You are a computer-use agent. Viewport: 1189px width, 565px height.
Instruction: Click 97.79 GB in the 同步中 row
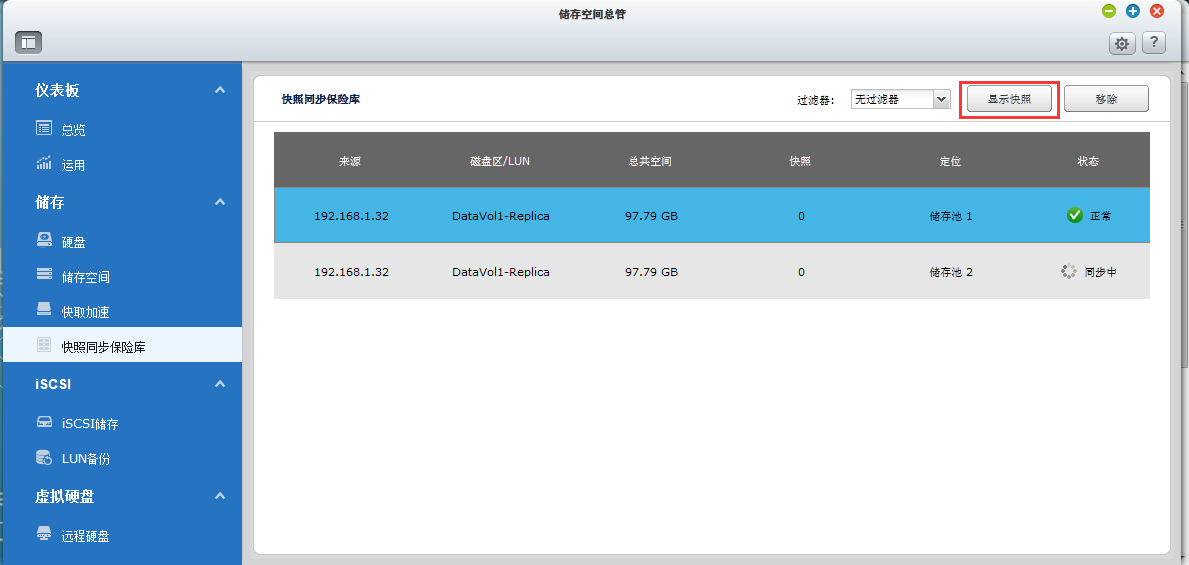pyautogui.click(x=651, y=272)
